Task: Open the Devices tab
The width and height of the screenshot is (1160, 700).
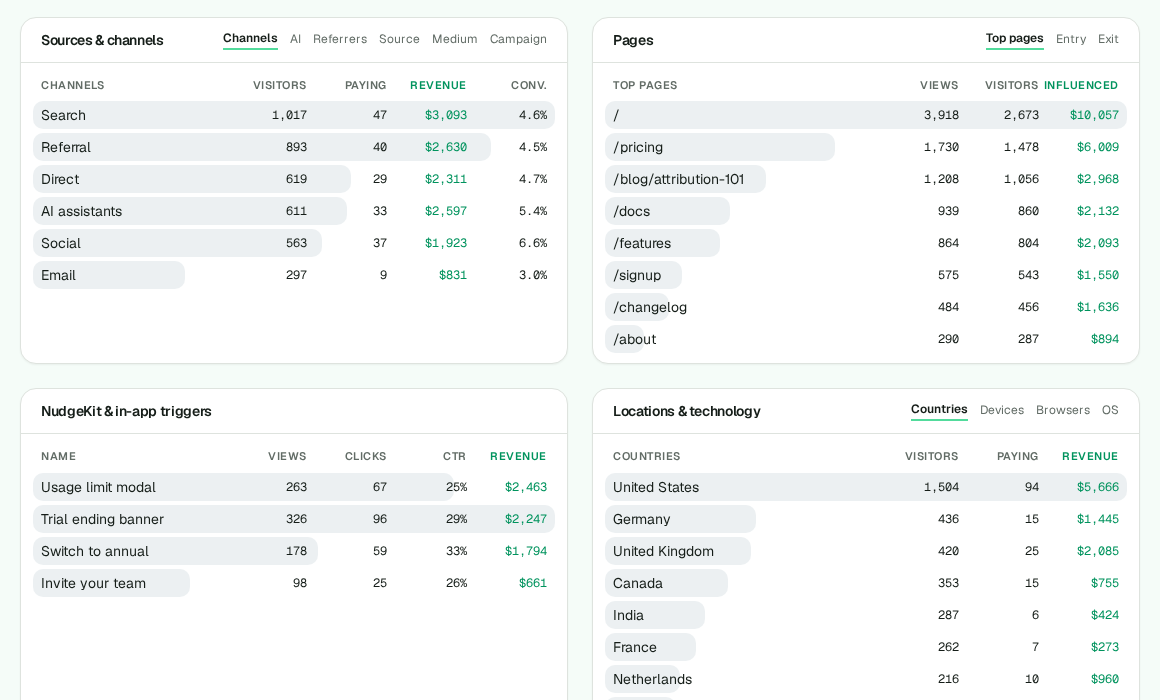Action: [x=1002, y=410]
